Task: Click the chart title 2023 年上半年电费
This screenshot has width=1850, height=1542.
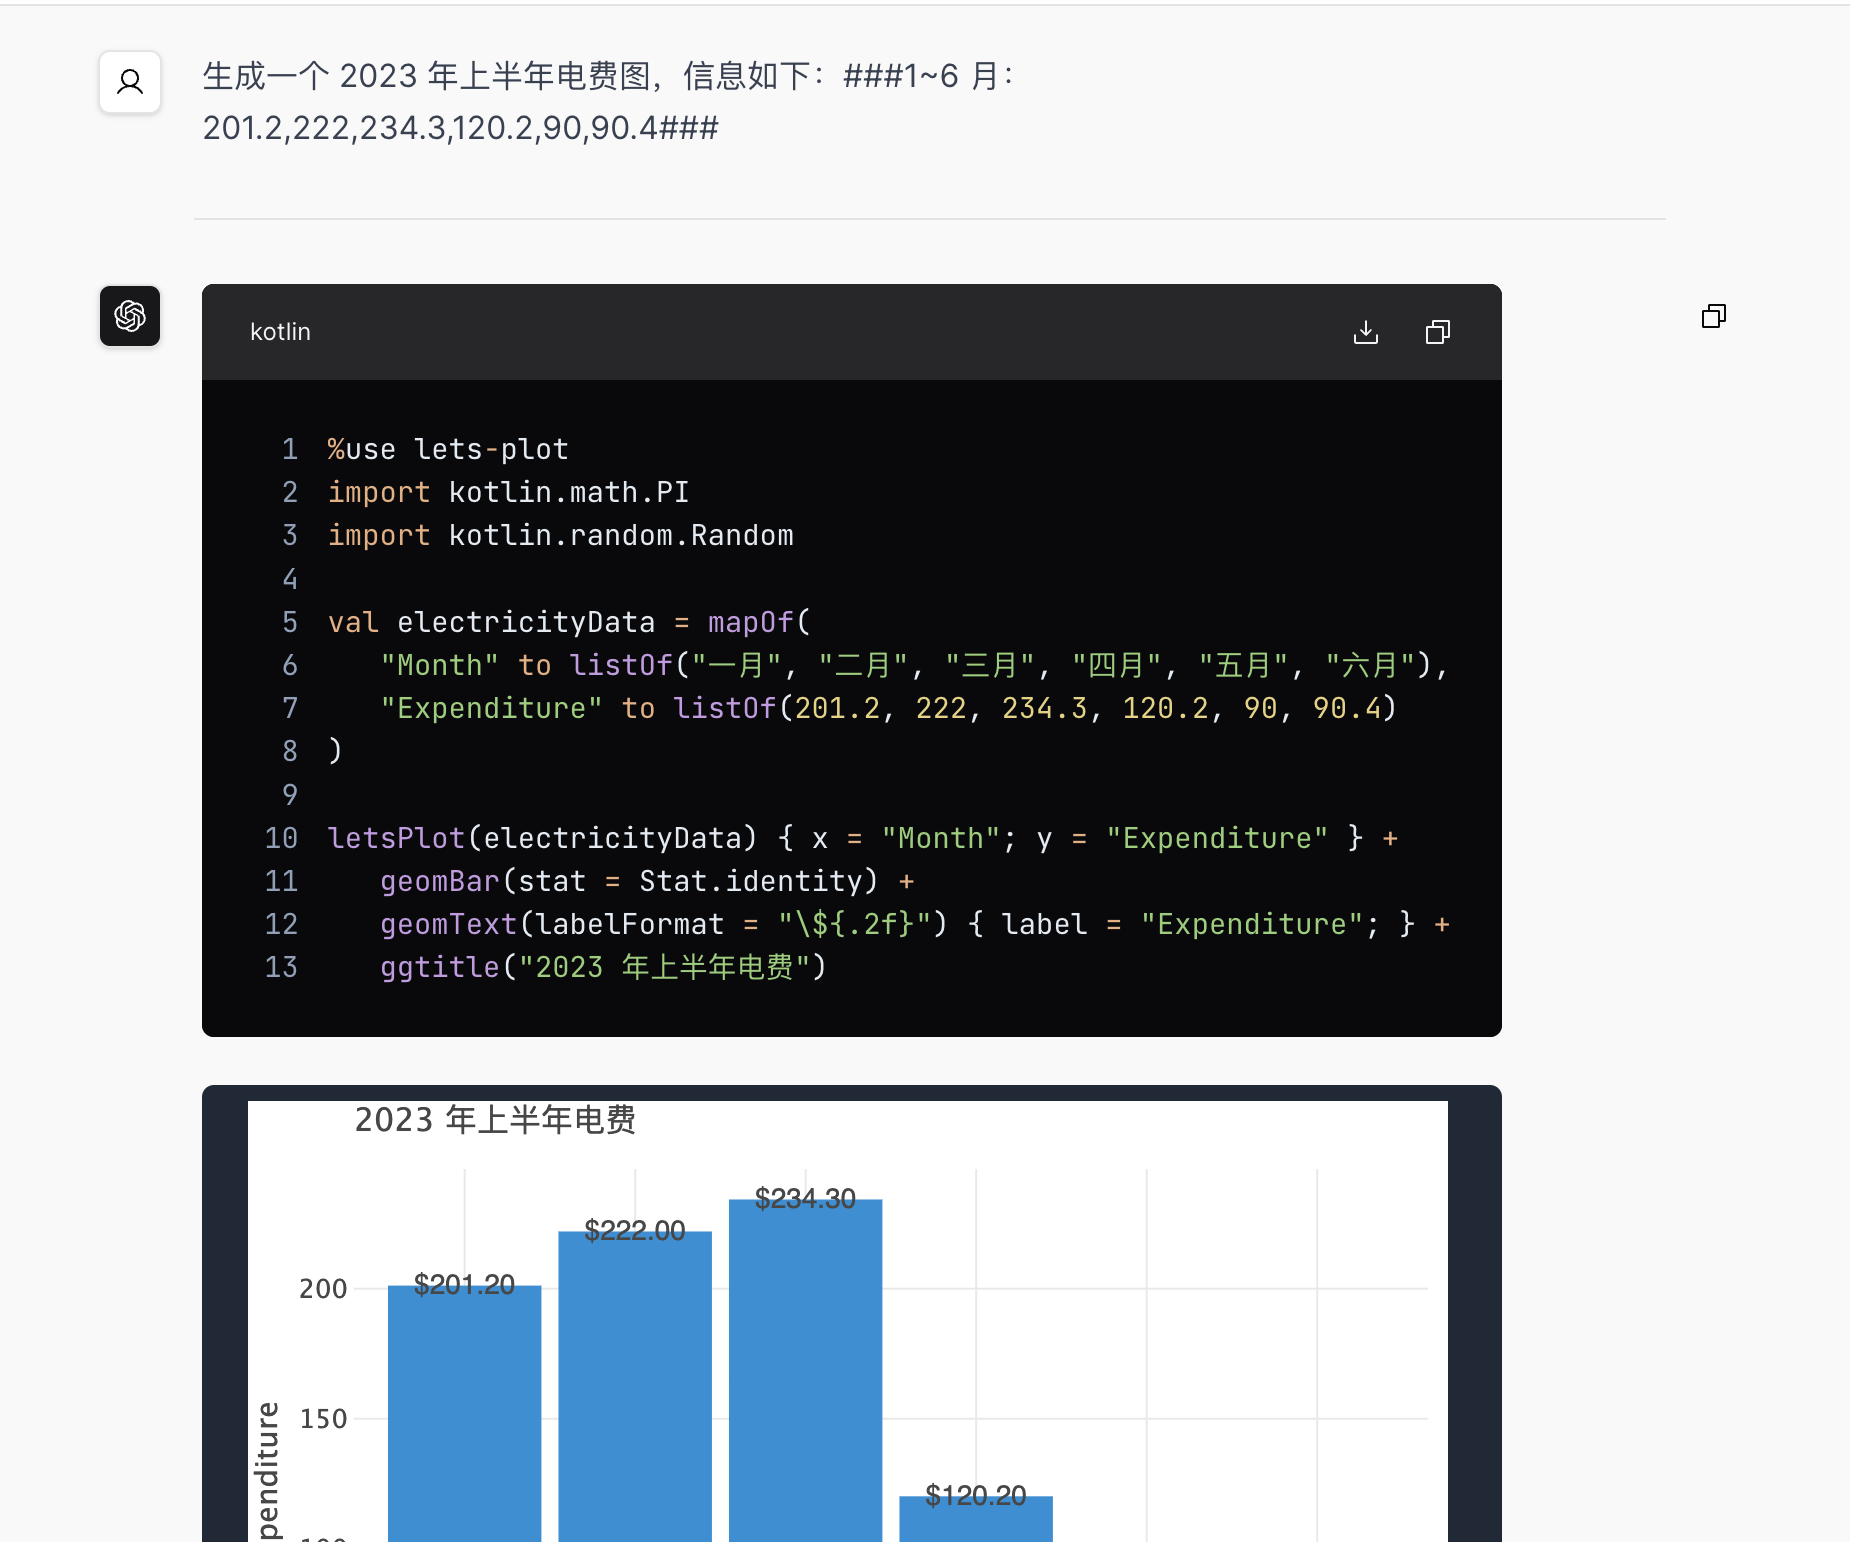Action: [495, 1120]
